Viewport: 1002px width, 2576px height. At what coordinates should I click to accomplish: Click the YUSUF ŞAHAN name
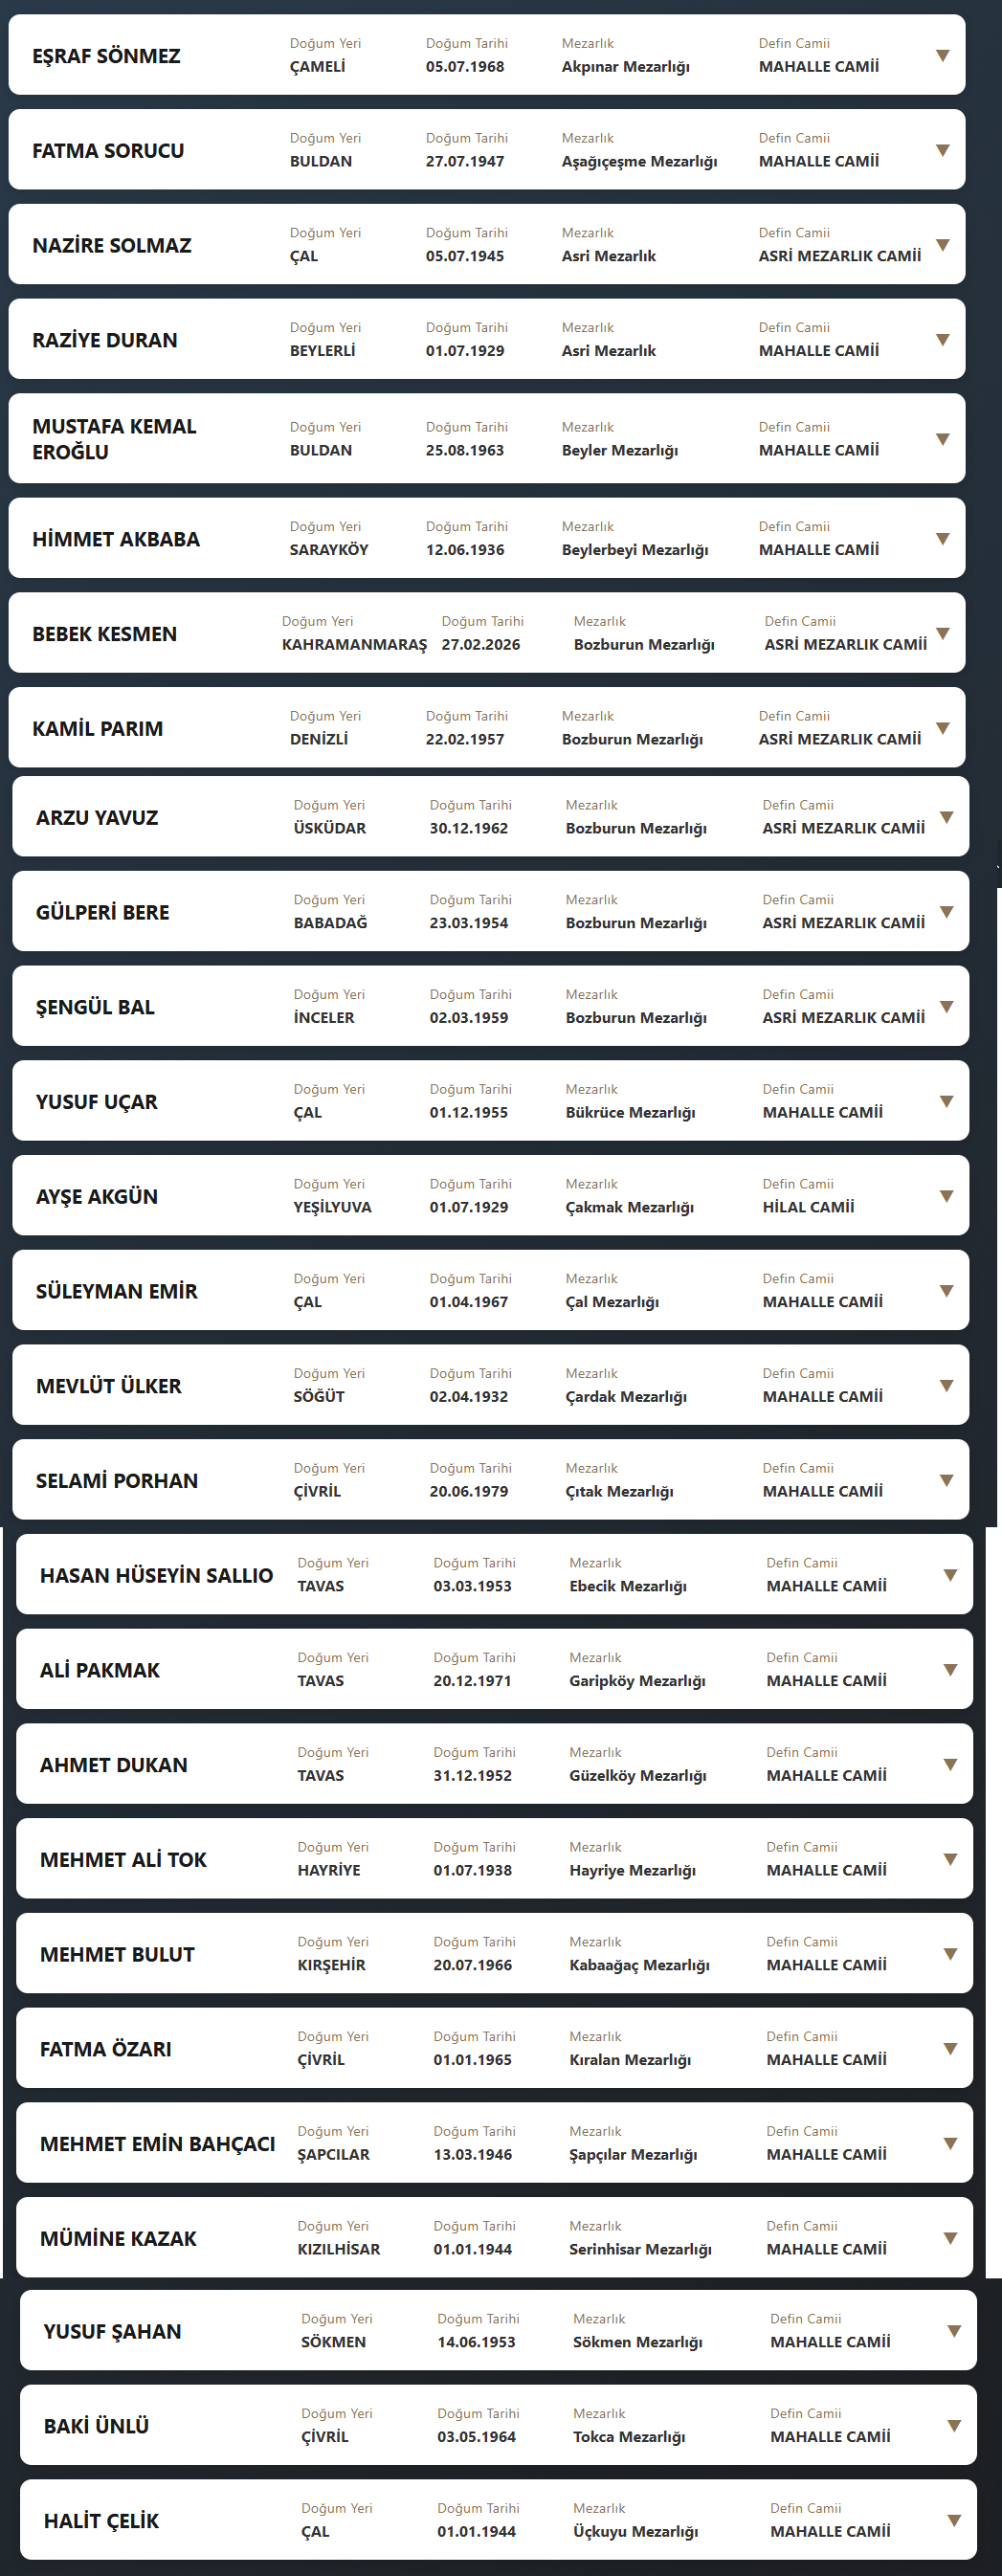pyautogui.click(x=113, y=2332)
